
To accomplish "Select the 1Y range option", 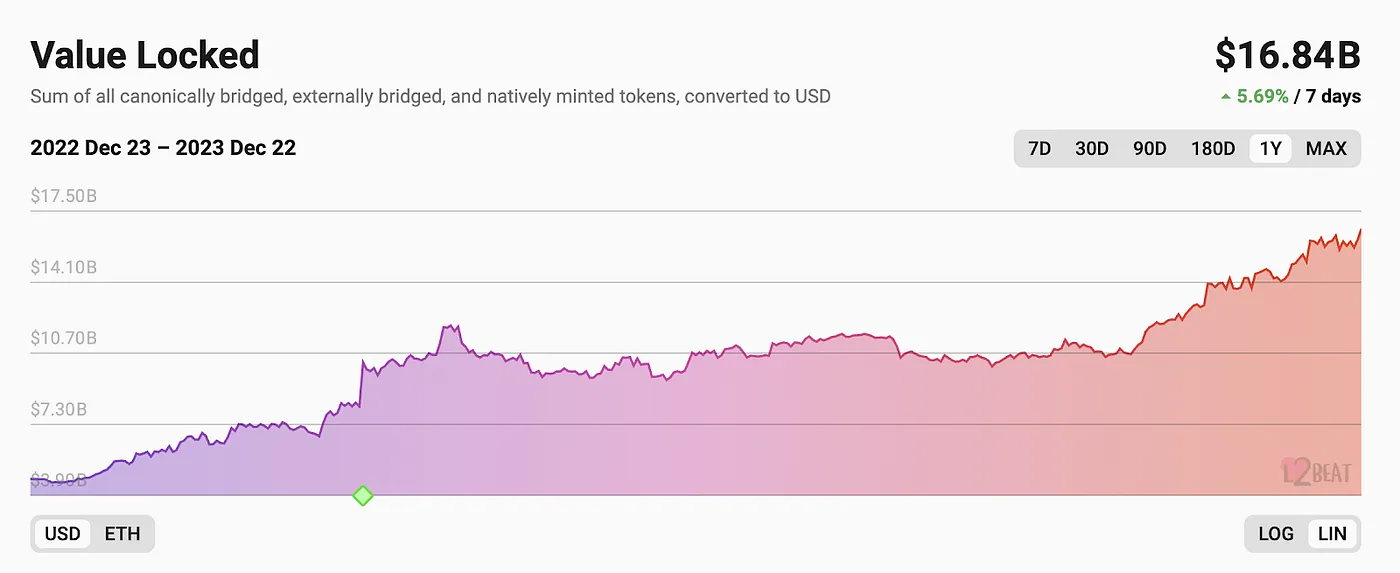I will 1270,149.
